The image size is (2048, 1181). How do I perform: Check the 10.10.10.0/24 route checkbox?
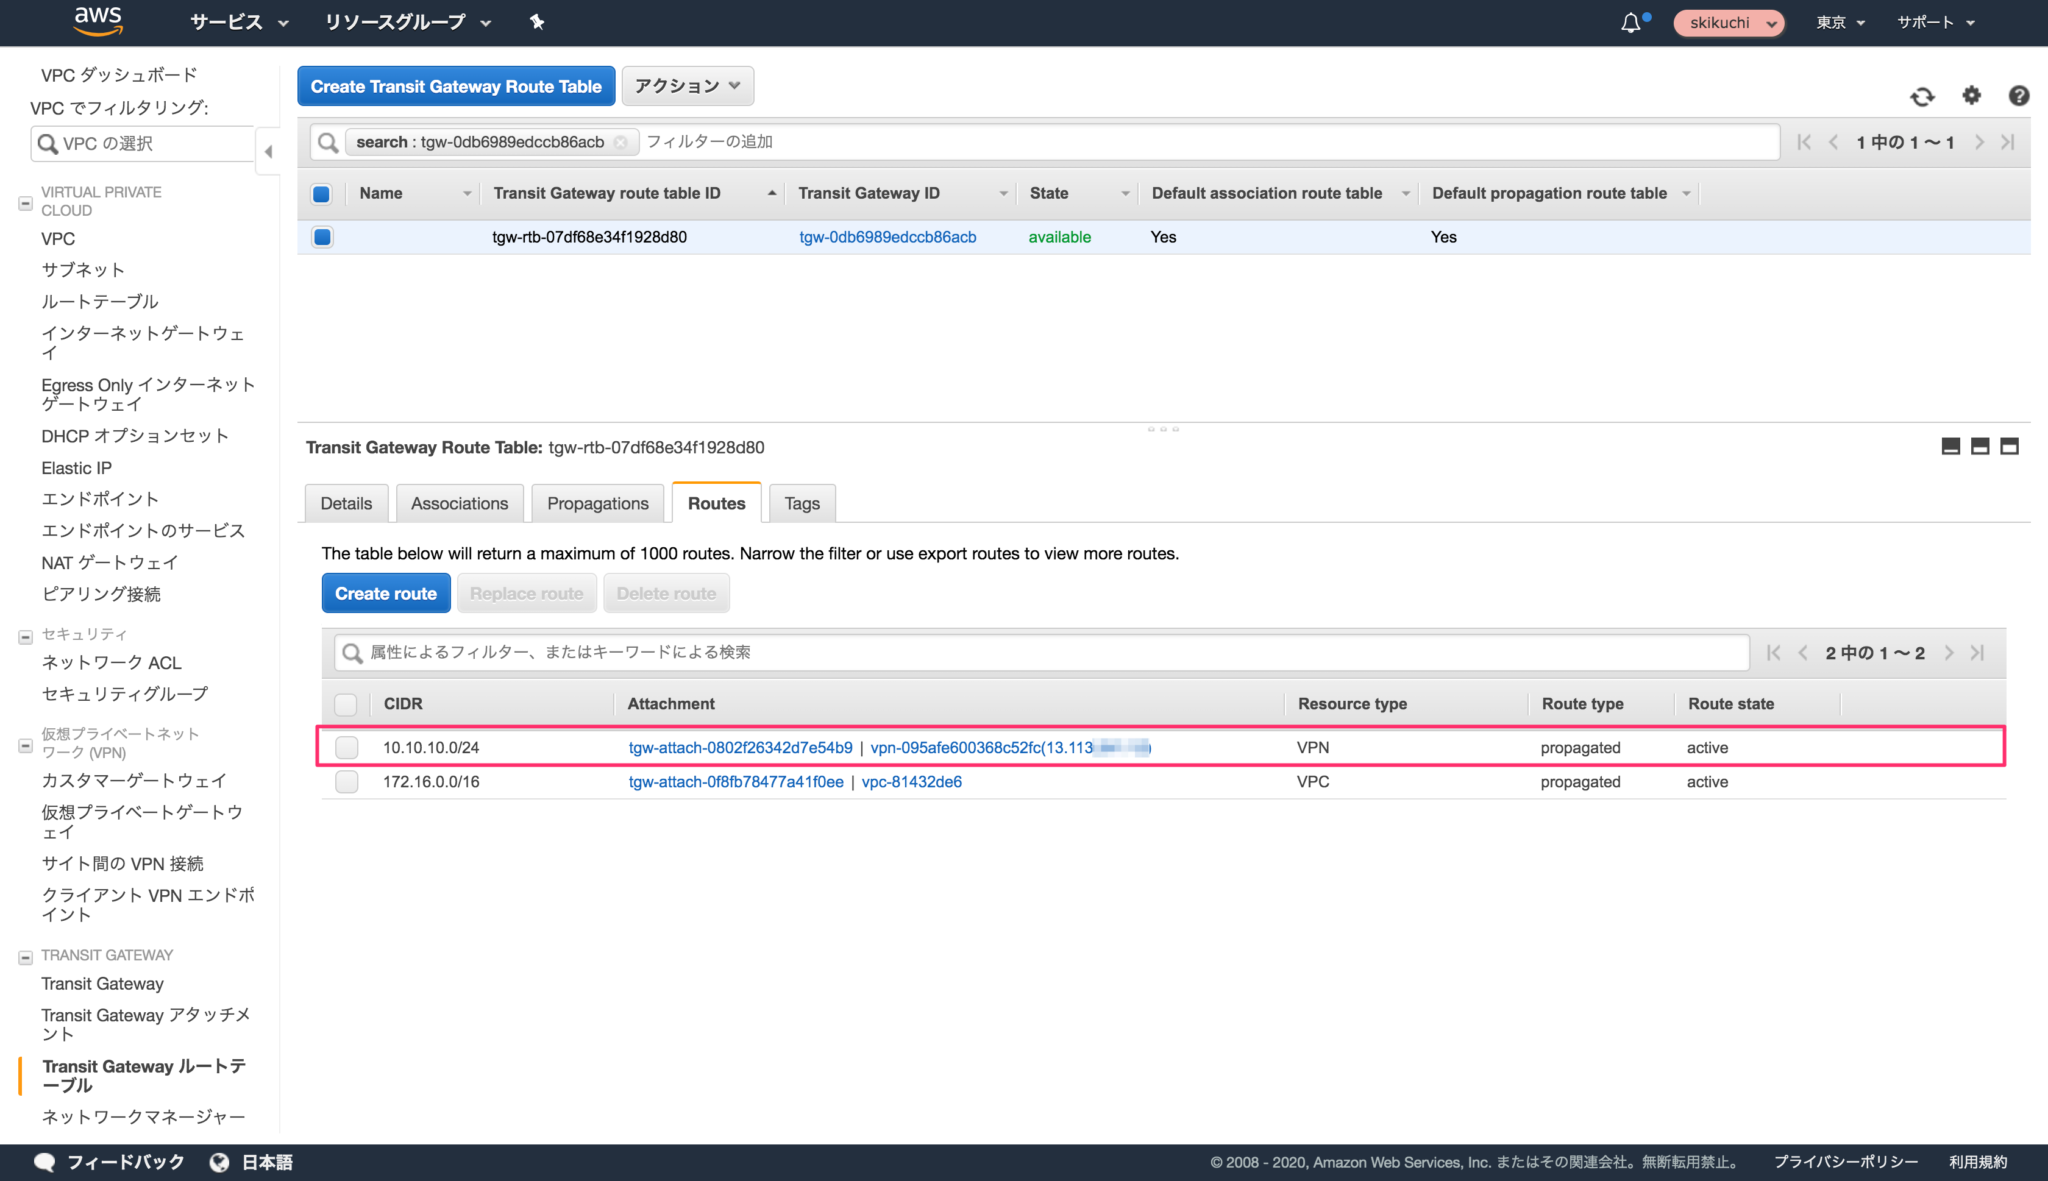coord(346,747)
